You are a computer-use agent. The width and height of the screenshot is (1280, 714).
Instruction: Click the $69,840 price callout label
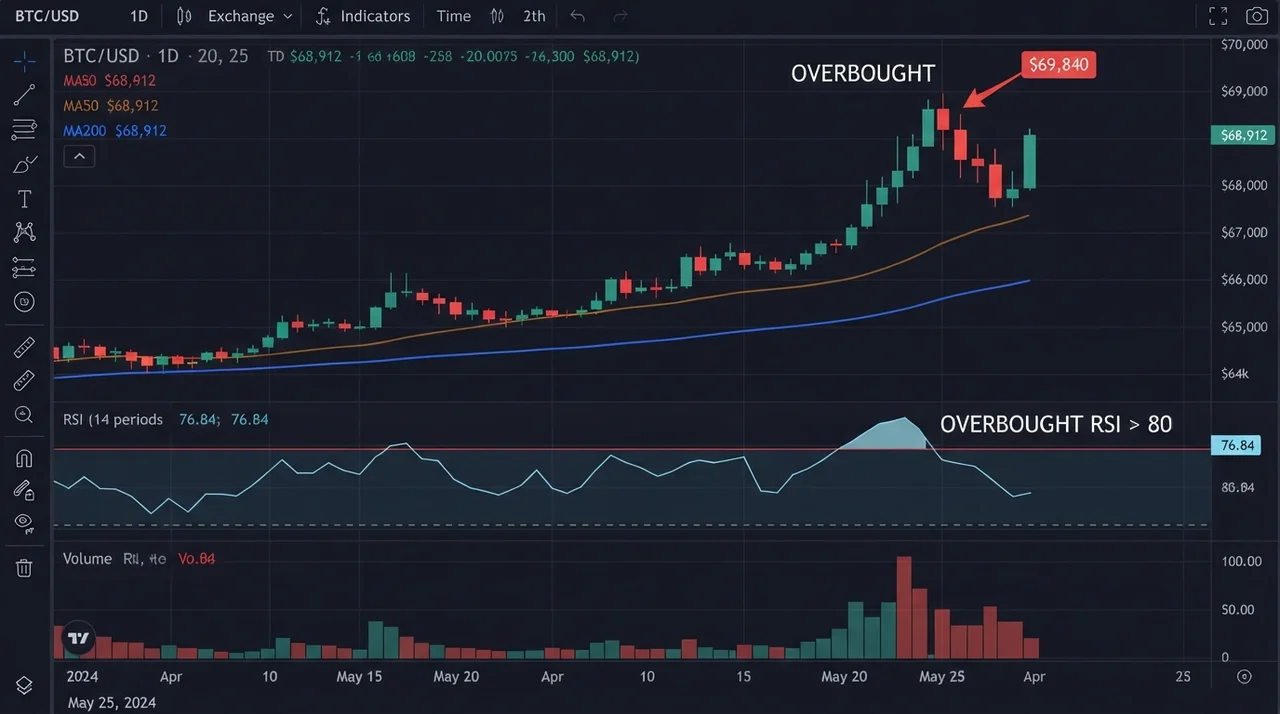pyautogui.click(x=1059, y=65)
